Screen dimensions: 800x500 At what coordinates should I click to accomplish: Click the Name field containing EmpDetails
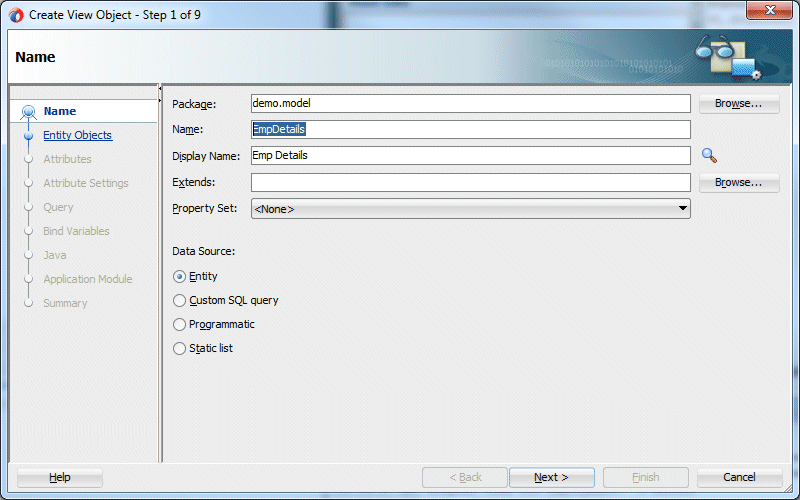pos(470,130)
